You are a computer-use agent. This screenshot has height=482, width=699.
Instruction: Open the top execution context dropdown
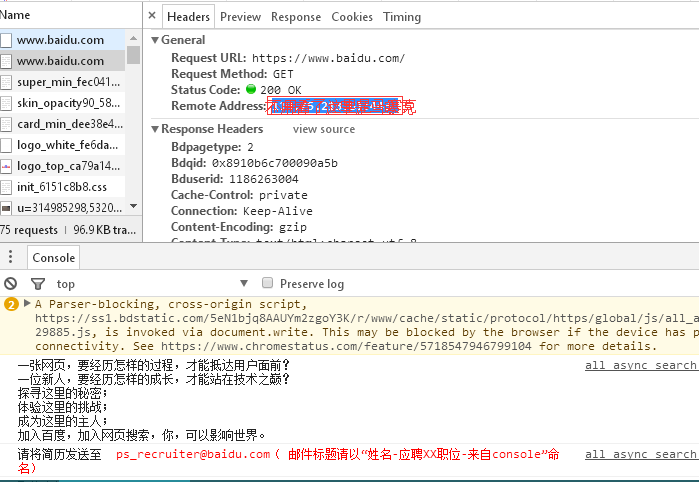[x=152, y=284]
